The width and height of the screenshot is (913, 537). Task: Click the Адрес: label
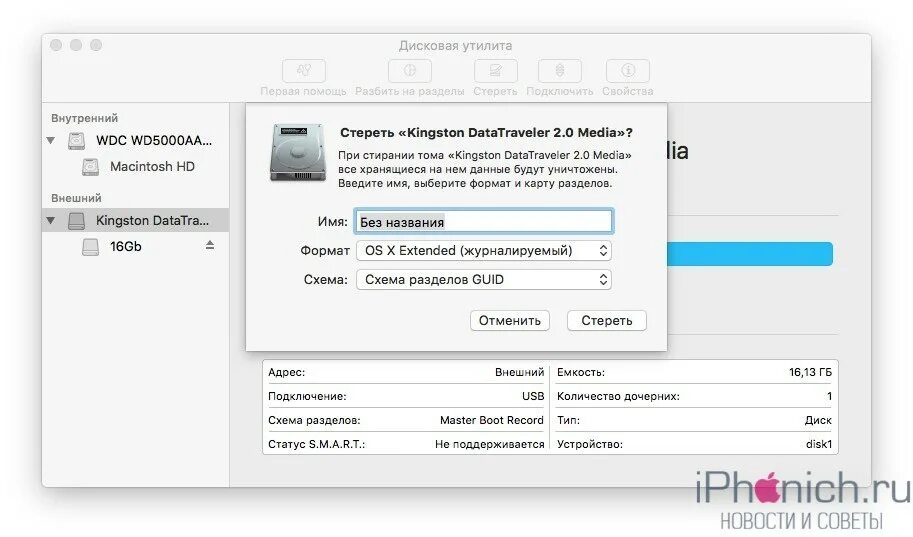(286, 372)
